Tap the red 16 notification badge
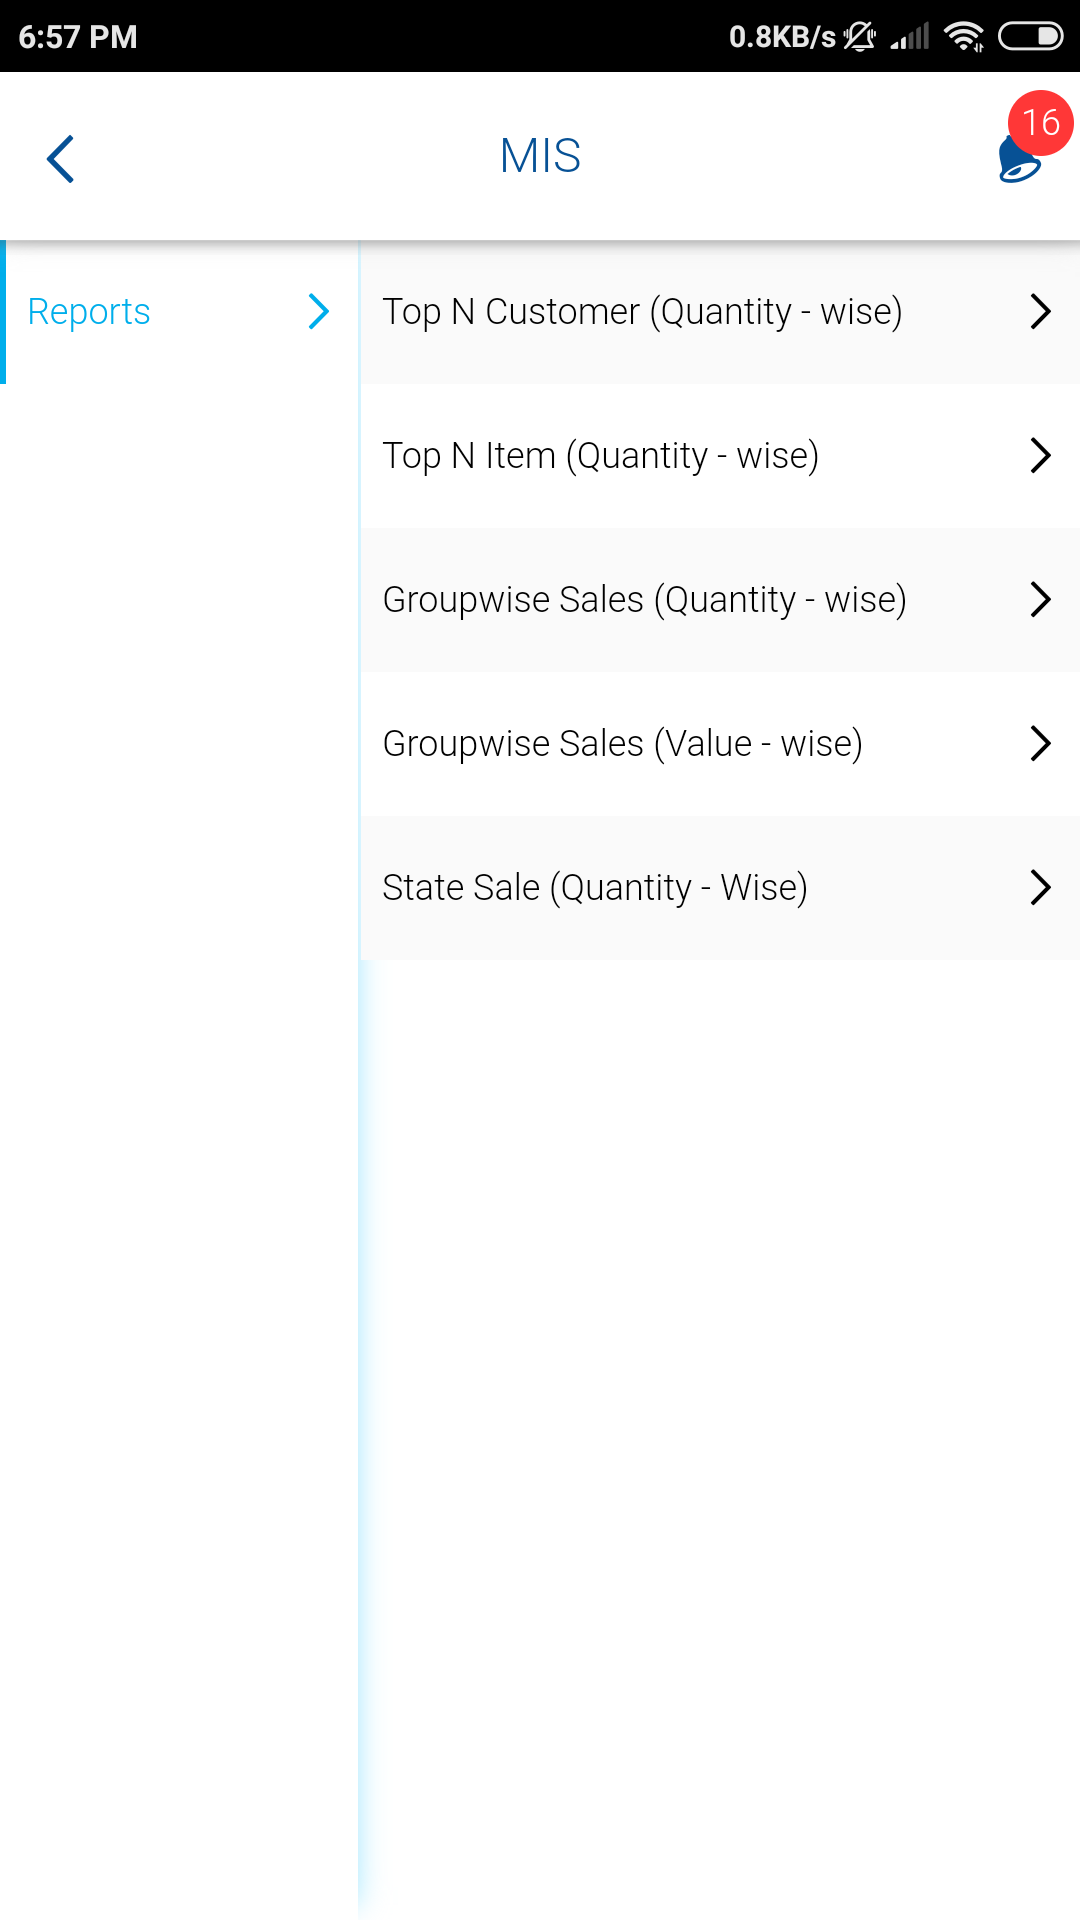1080x1920 pixels. pos(1040,123)
